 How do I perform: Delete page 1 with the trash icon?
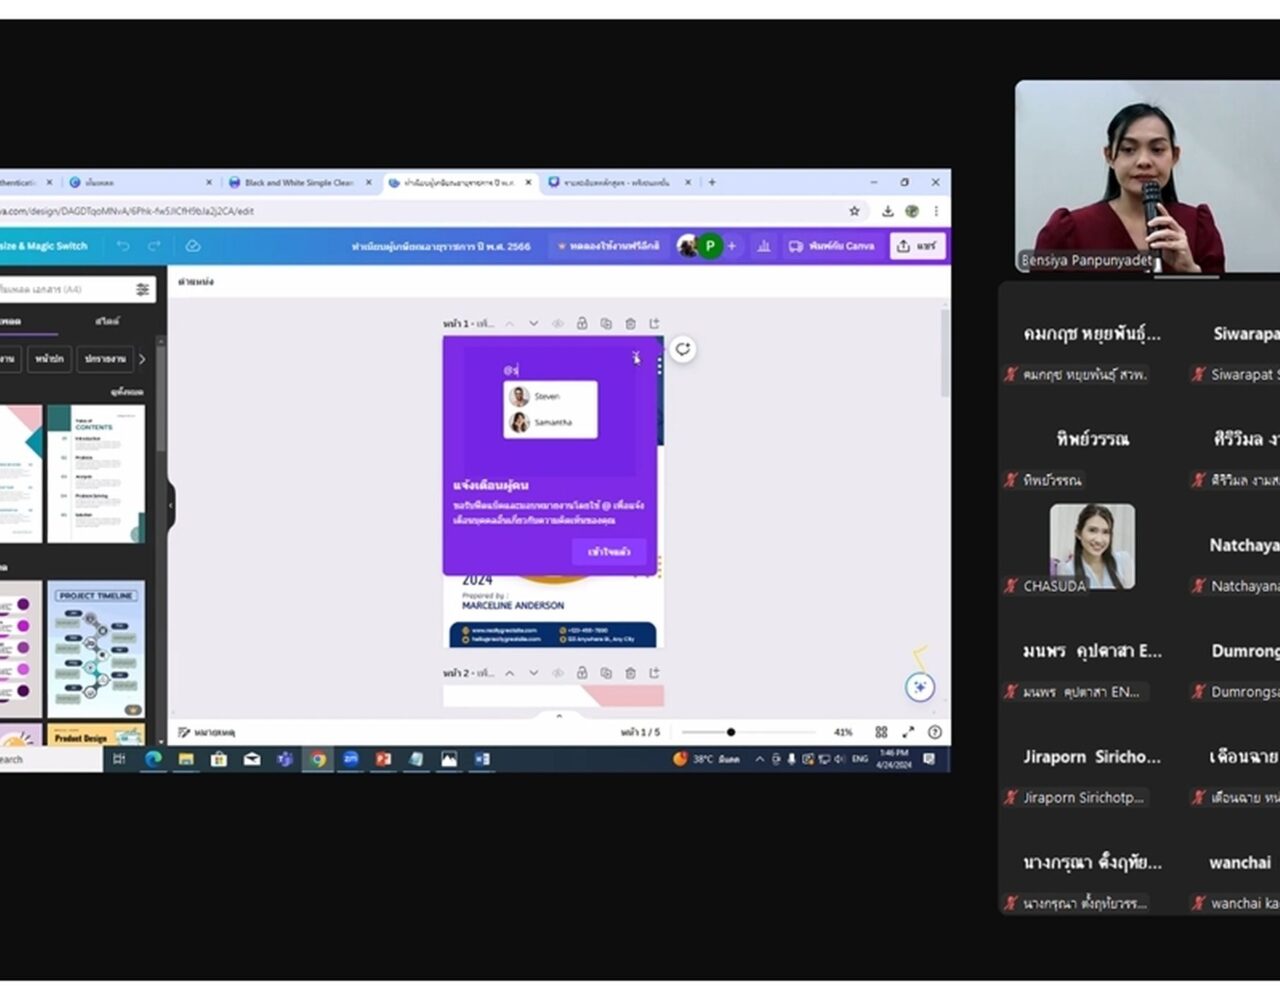pyautogui.click(x=630, y=323)
